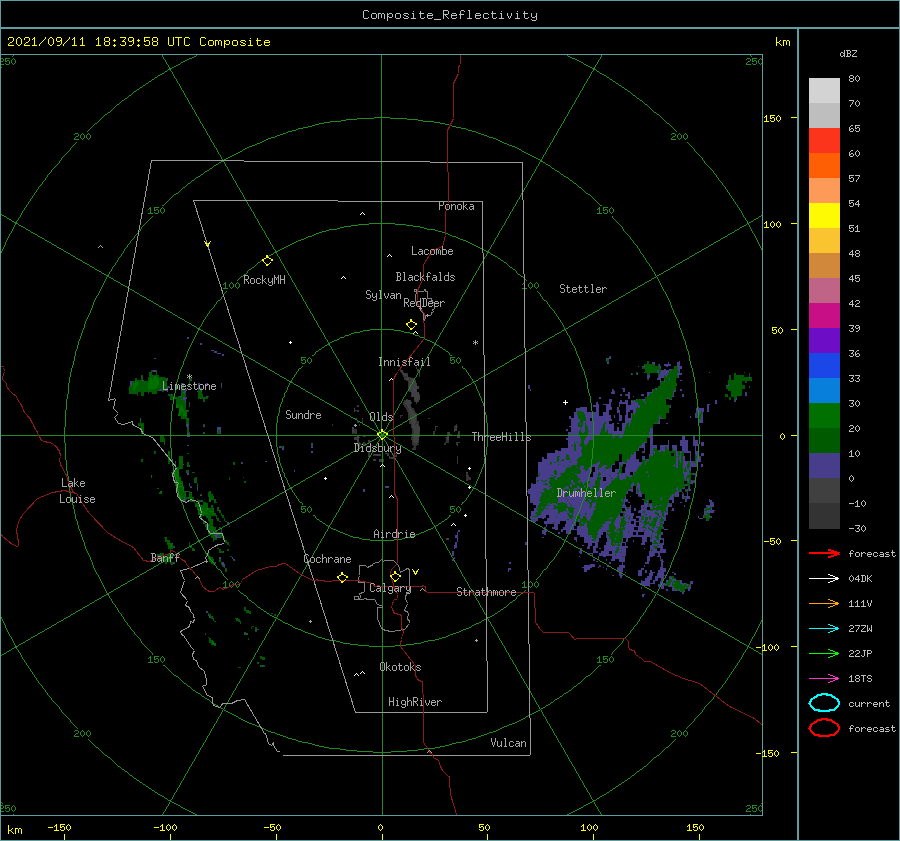Click the Strathmore town label
Viewport: 900px width, 841px height.
click(x=486, y=592)
